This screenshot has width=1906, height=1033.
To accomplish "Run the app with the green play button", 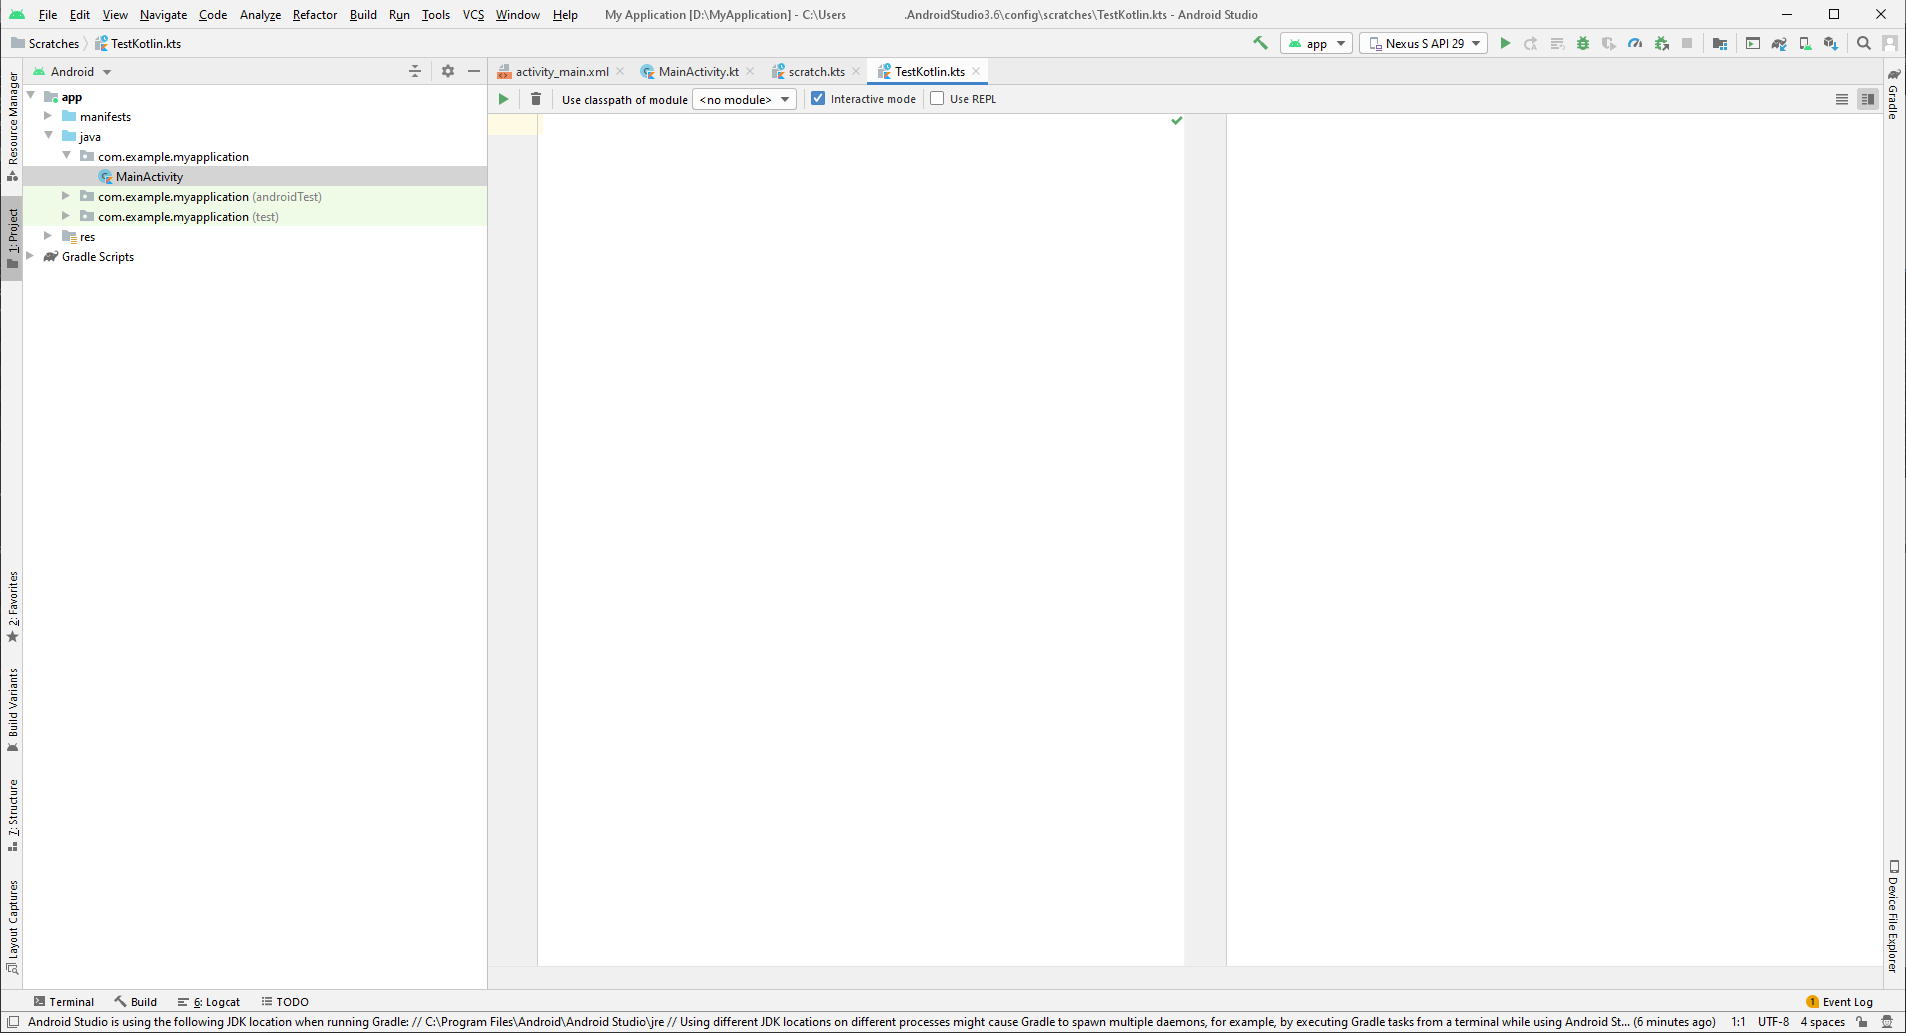I will click(x=1505, y=43).
